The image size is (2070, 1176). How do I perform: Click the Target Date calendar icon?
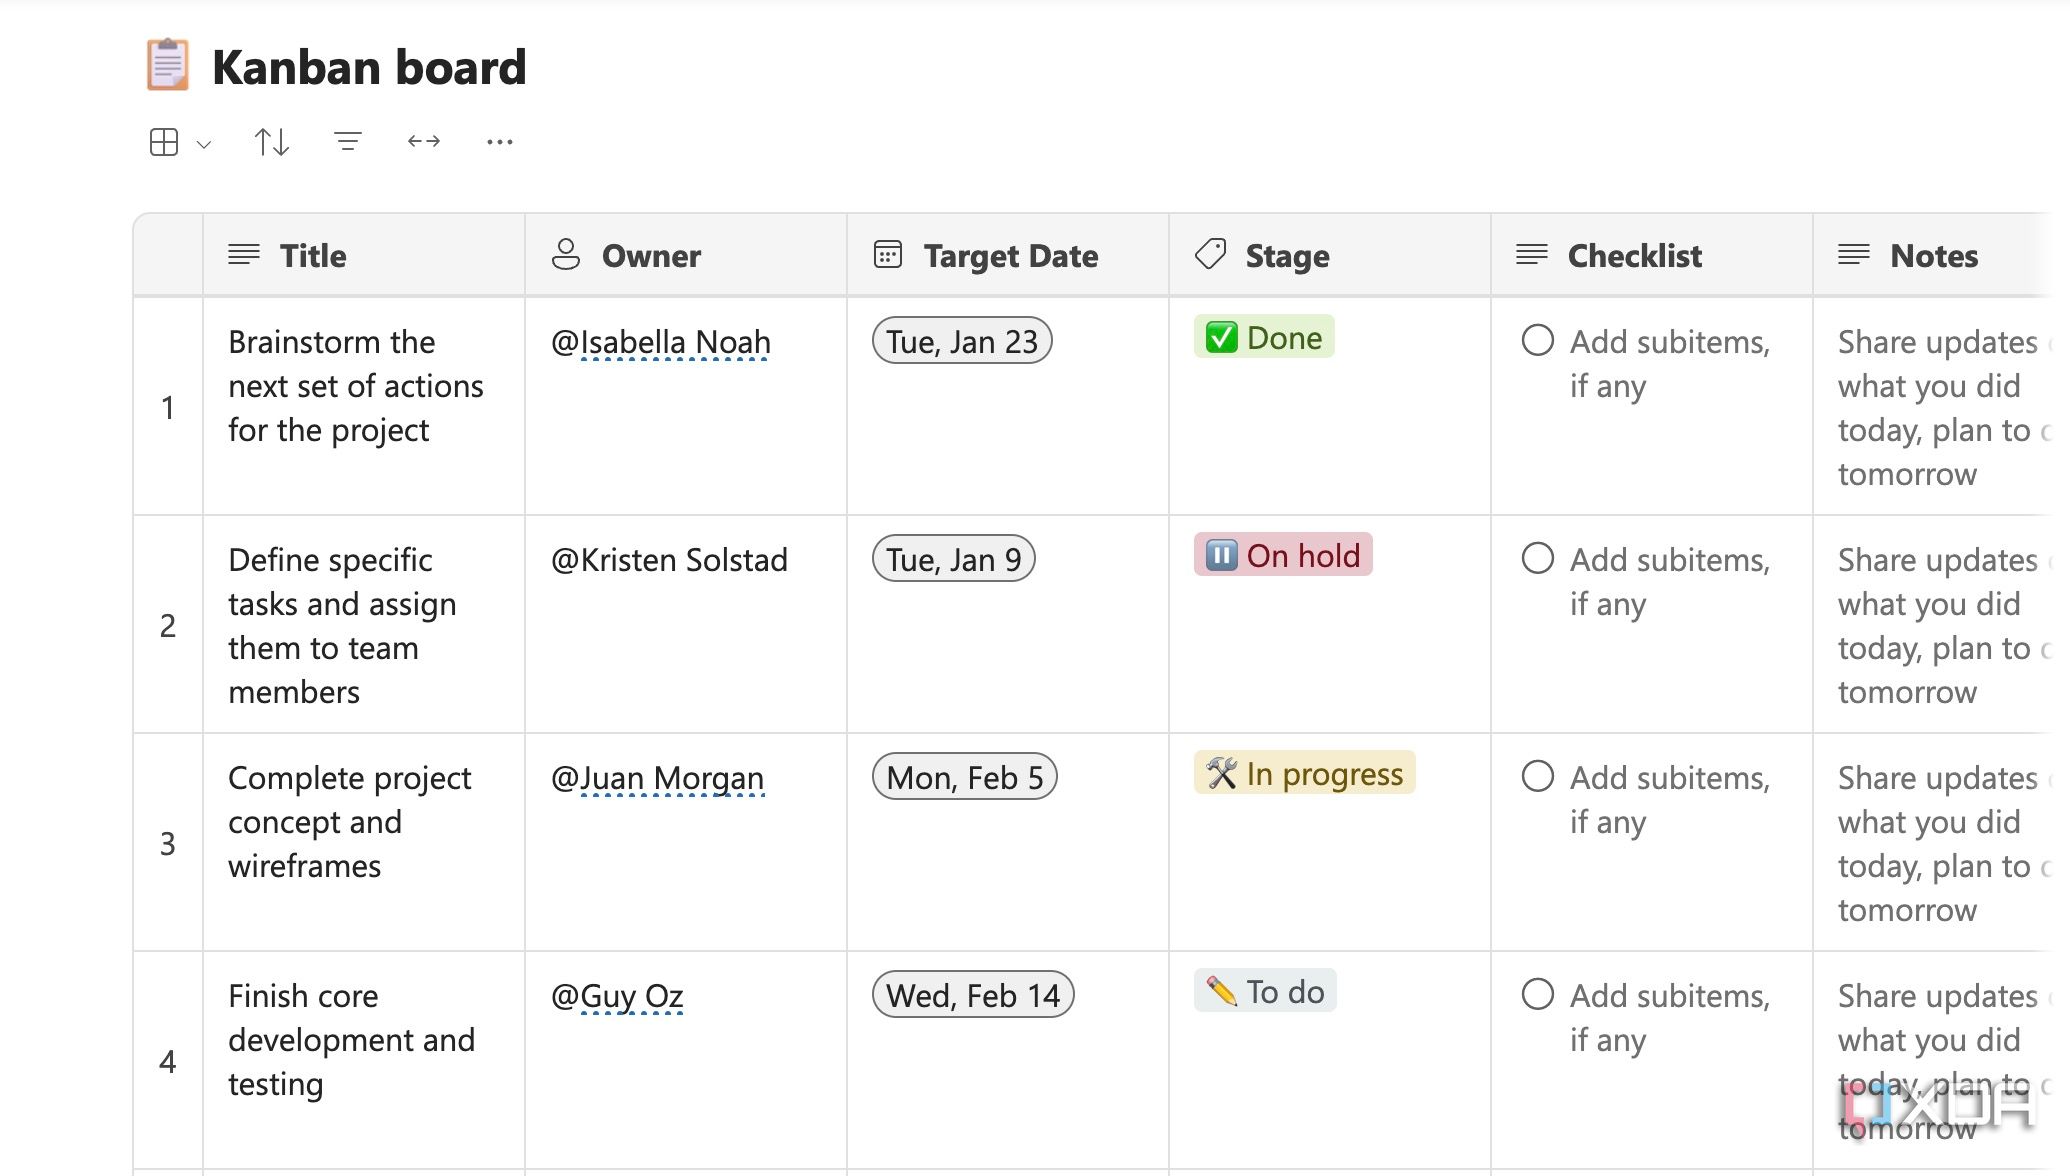[888, 255]
